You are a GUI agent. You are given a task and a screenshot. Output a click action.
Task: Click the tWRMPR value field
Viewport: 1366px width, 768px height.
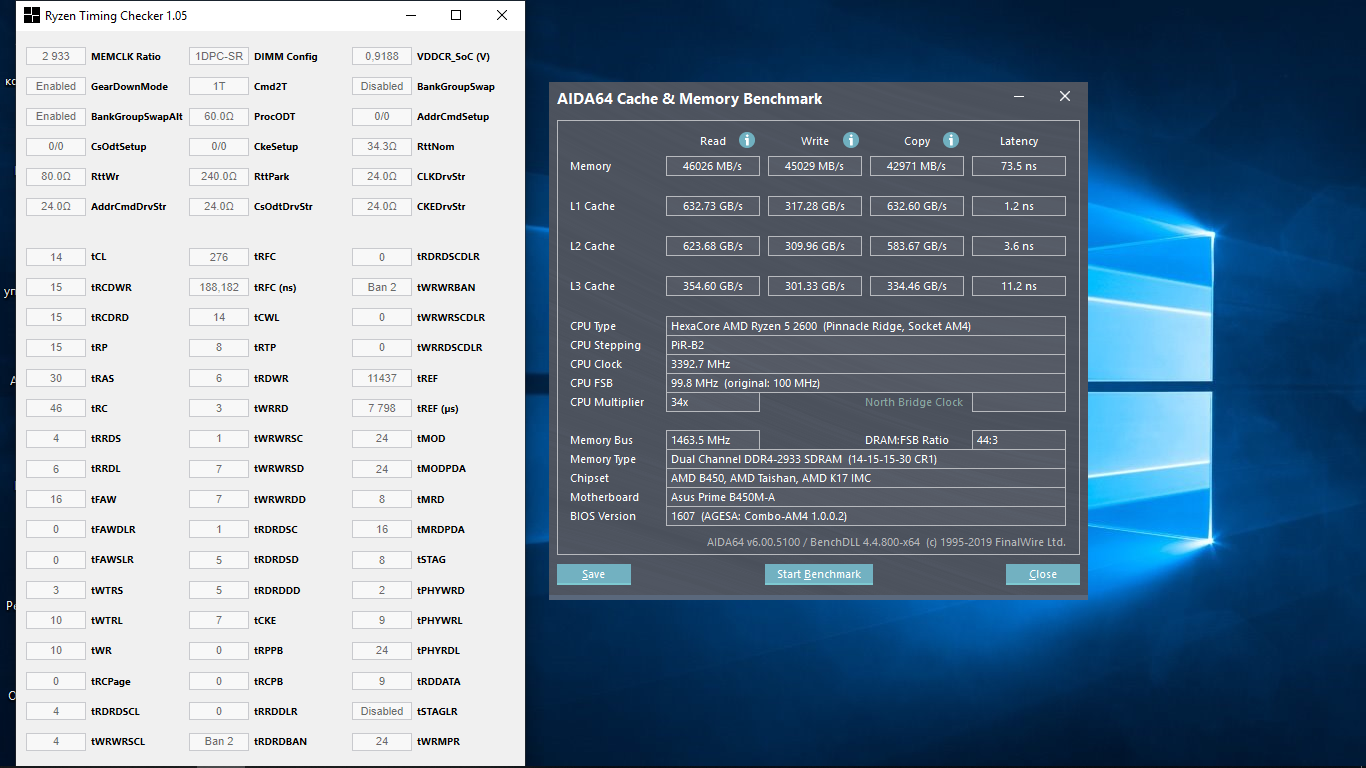coord(382,741)
